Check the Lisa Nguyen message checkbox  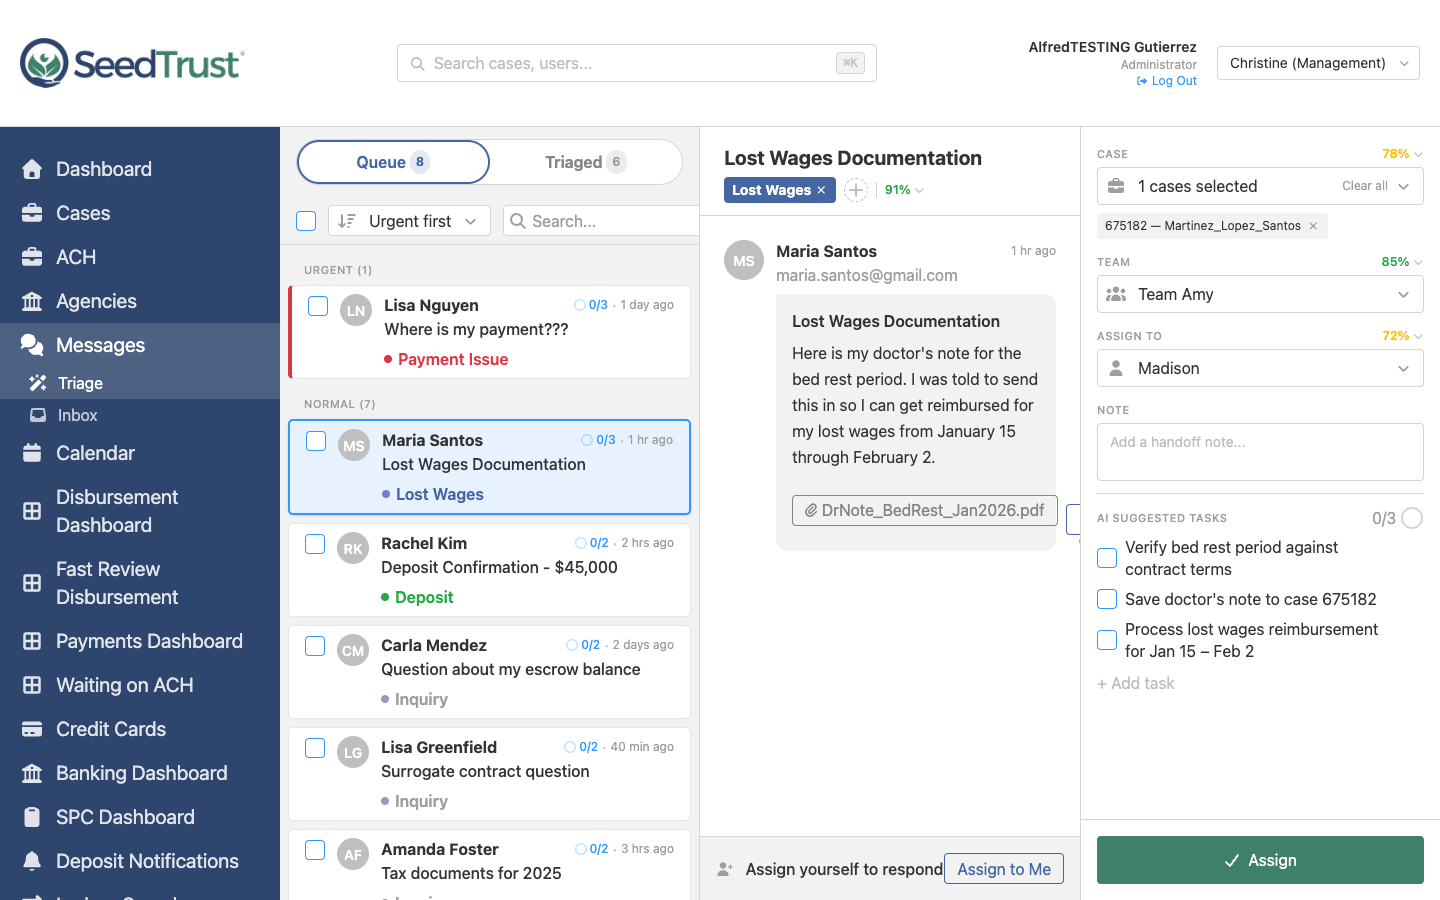coord(318,306)
